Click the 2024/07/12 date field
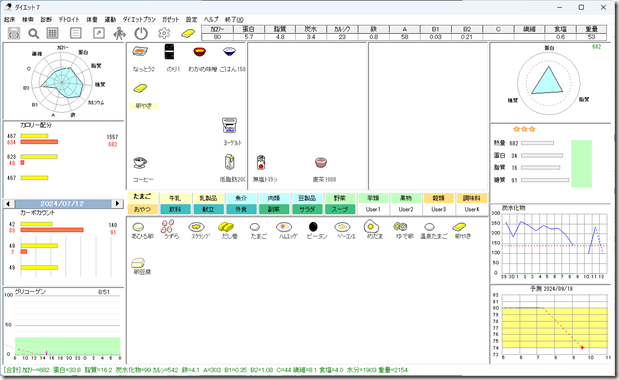The width and height of the screenshot is (619, 380). 62,204
